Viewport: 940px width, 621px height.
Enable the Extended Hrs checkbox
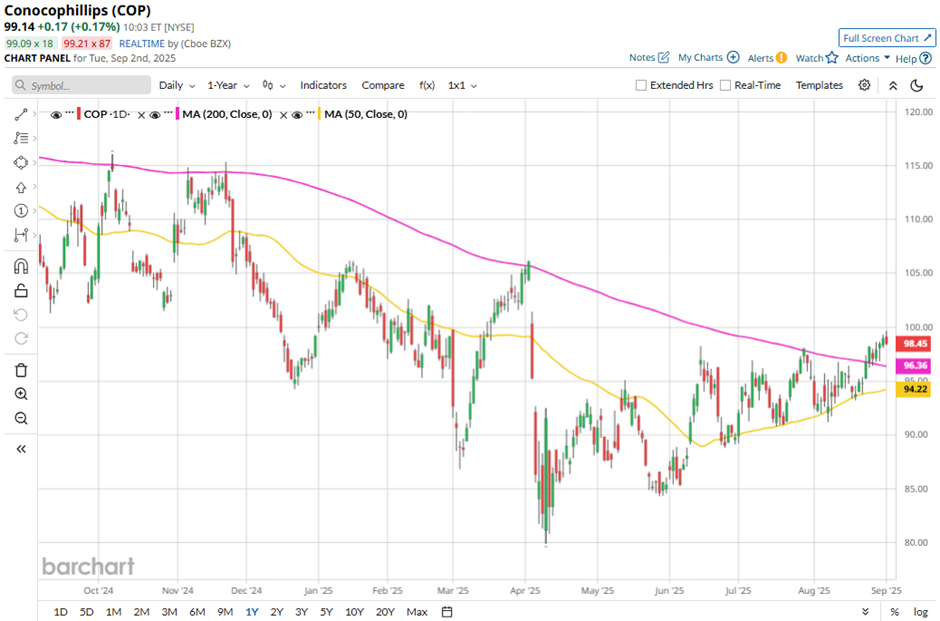(641, 85)
